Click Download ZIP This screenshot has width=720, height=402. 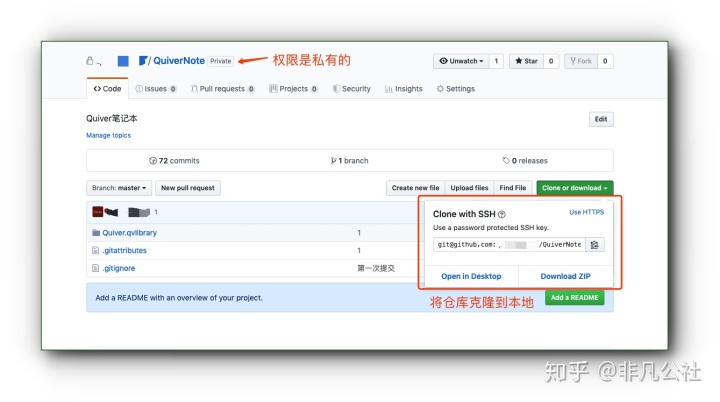(x=565, y=276)
